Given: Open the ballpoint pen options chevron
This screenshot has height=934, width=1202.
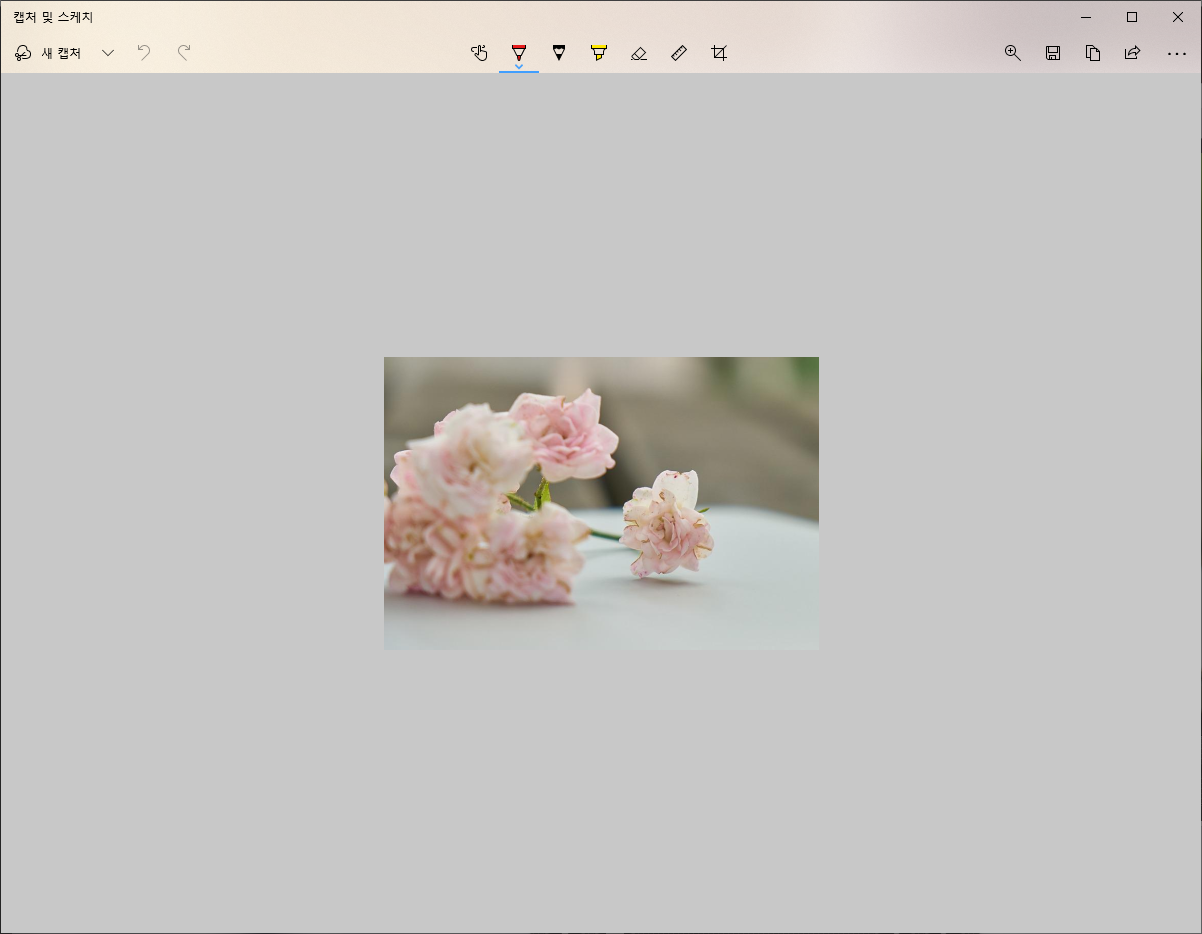Looking at the screenshot, I should click(518, 67).
